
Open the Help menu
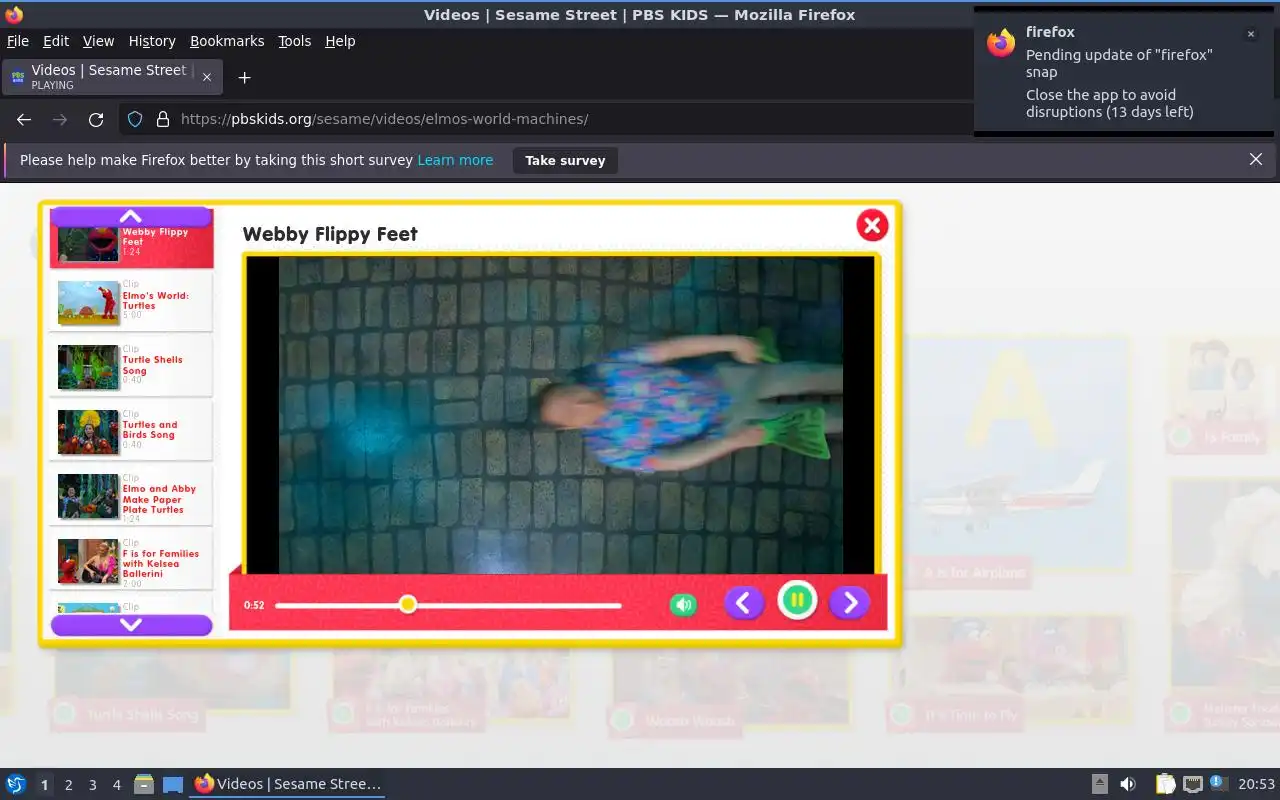point(340,41)
